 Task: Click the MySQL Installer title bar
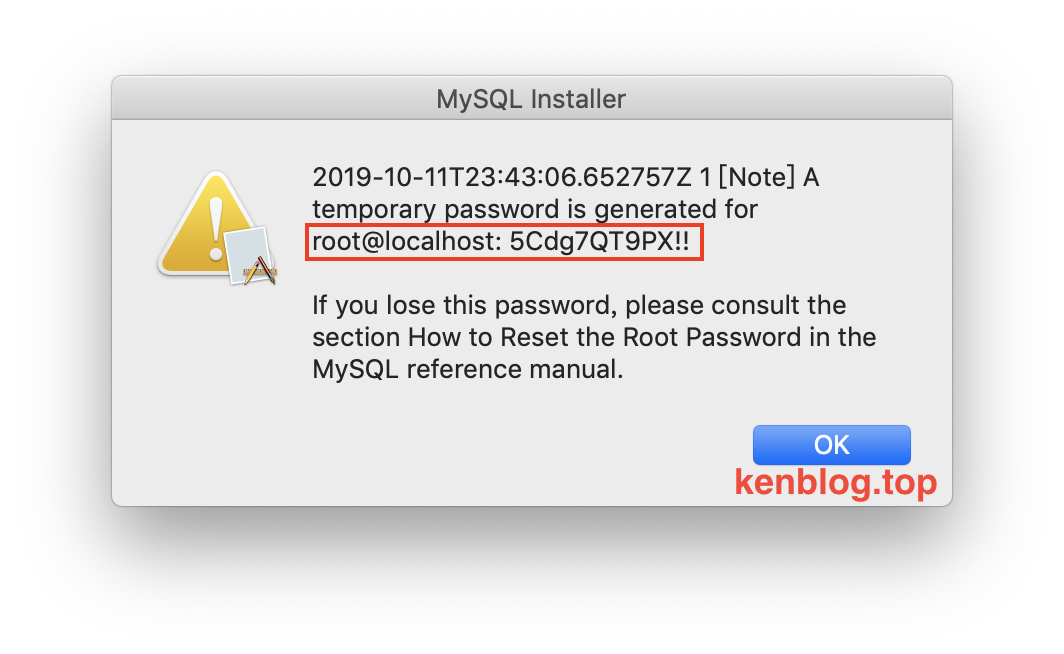click(532, 98)
